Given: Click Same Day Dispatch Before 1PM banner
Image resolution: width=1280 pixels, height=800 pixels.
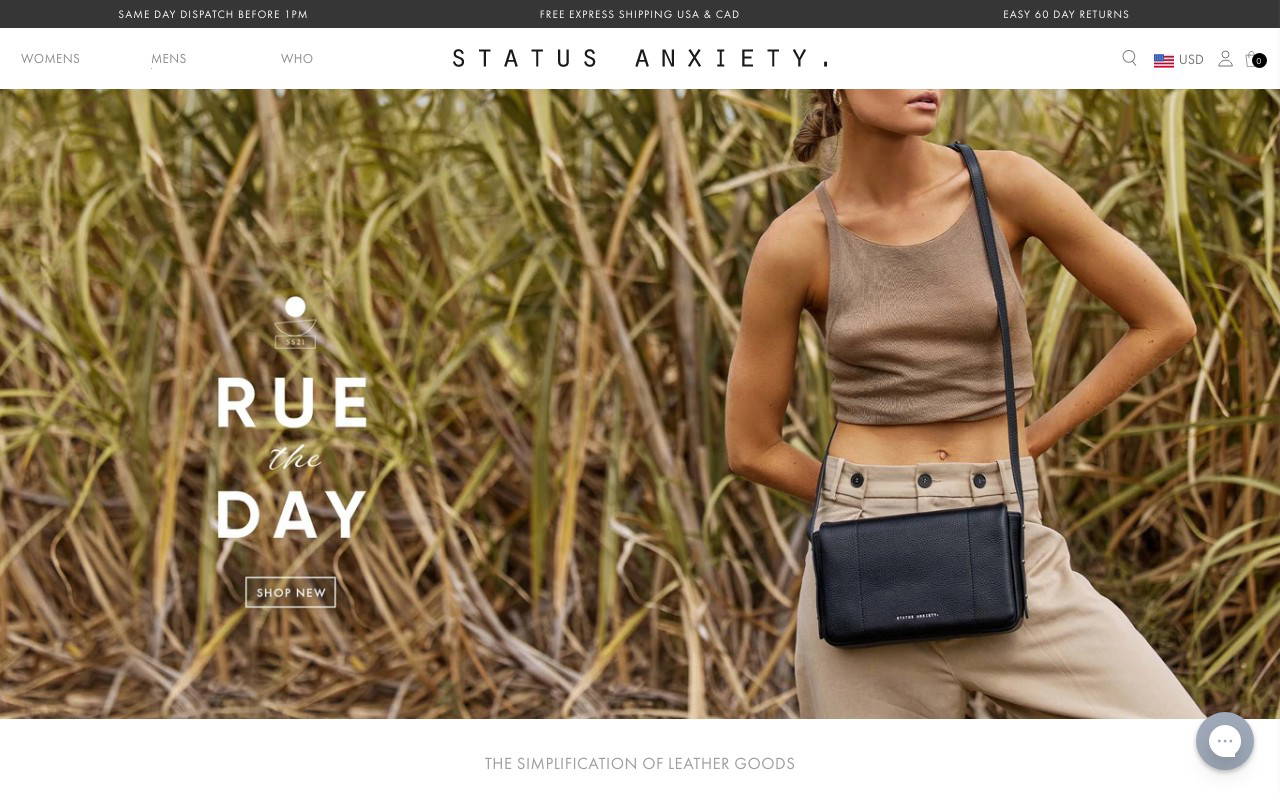Looking at the screenshot, I should 213,14.
